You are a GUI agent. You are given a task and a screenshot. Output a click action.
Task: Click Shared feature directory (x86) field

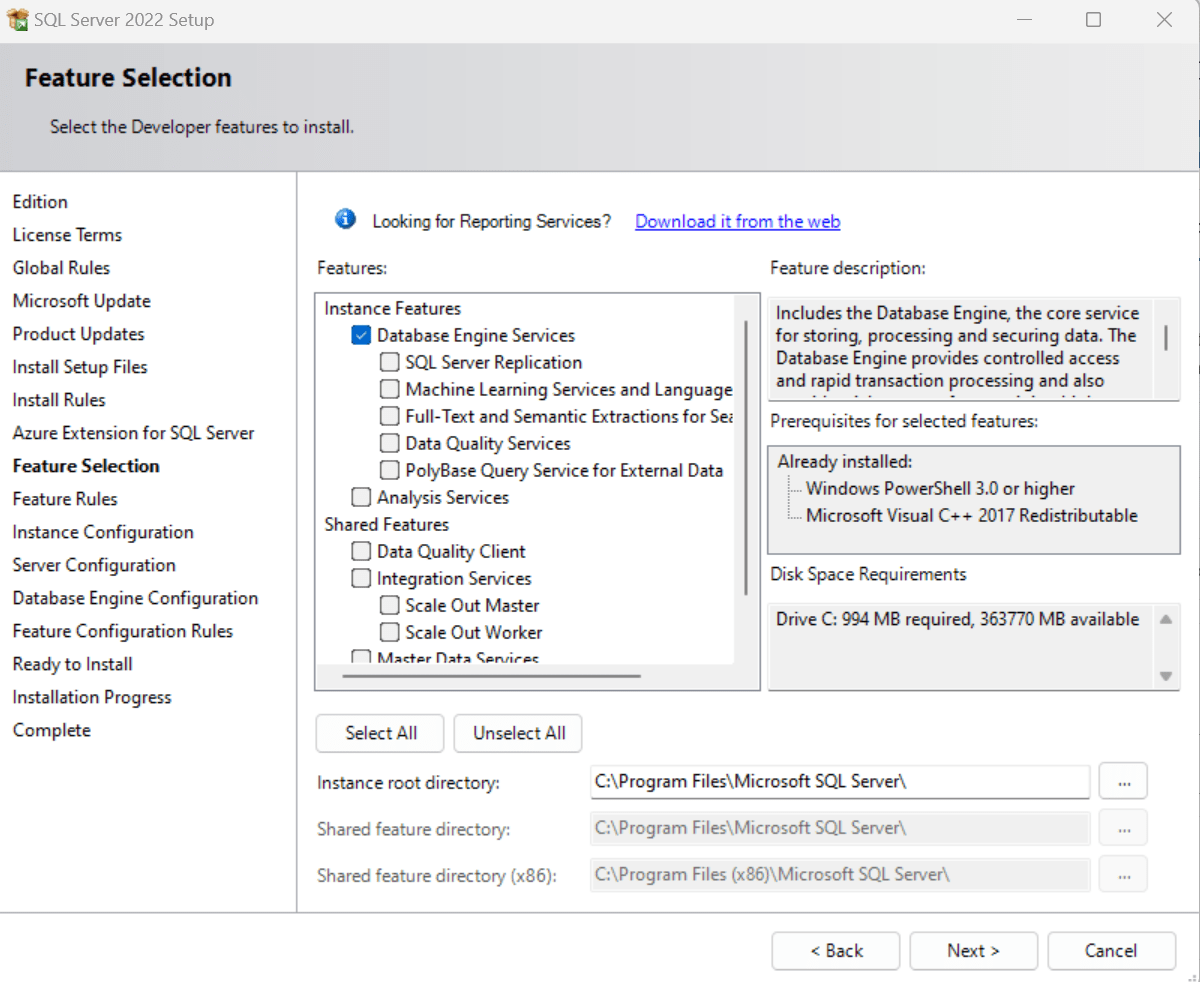(x=840, y=874)
